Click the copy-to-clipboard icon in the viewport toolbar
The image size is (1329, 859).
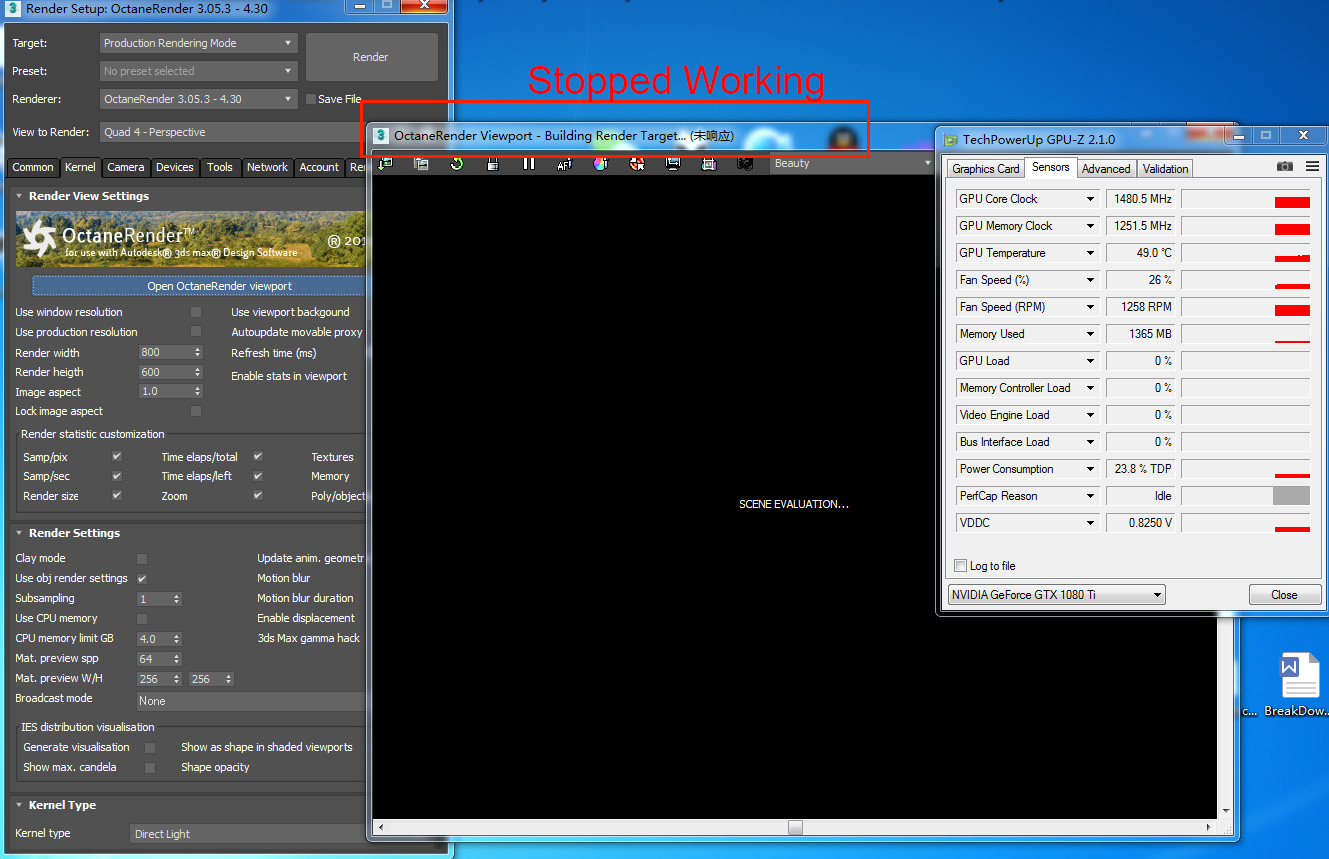pos(421,163)
